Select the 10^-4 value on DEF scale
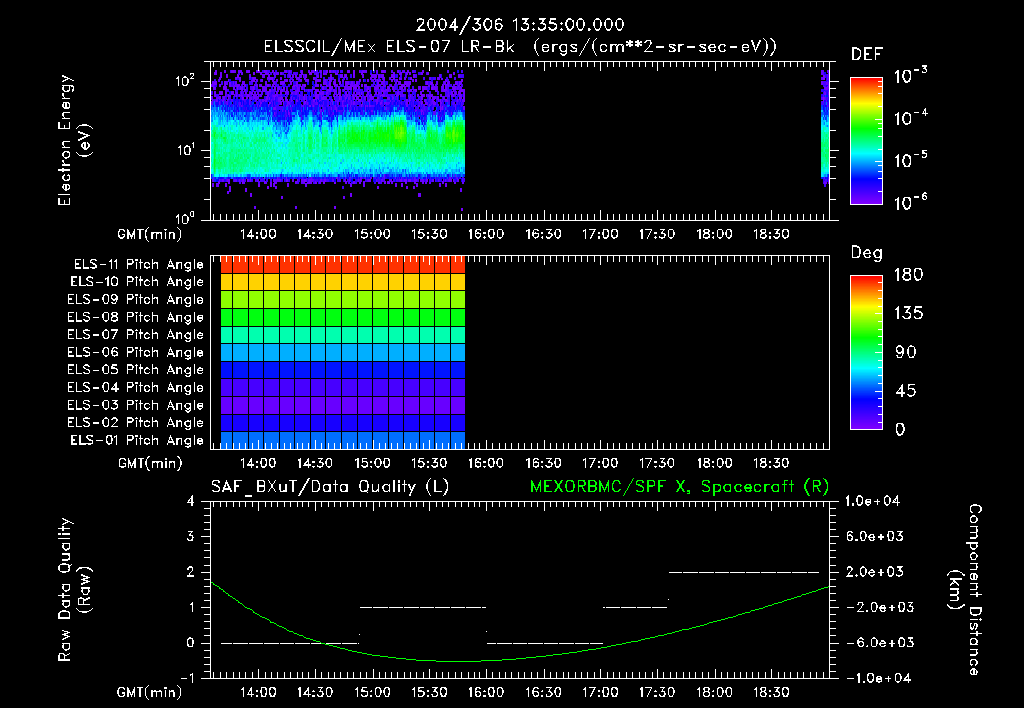This screenshot has width=1024, height=708. pos(910,118)
